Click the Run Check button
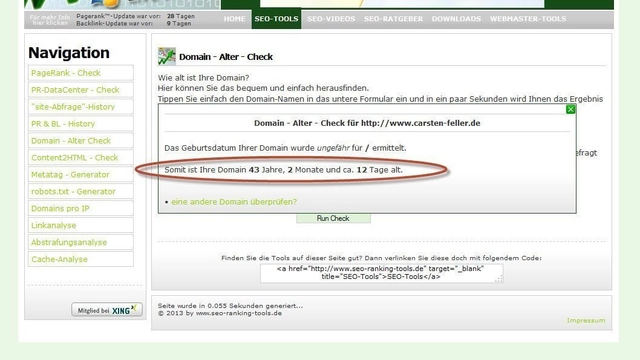This screenshot has height=360, width=640. pos(333,218)
